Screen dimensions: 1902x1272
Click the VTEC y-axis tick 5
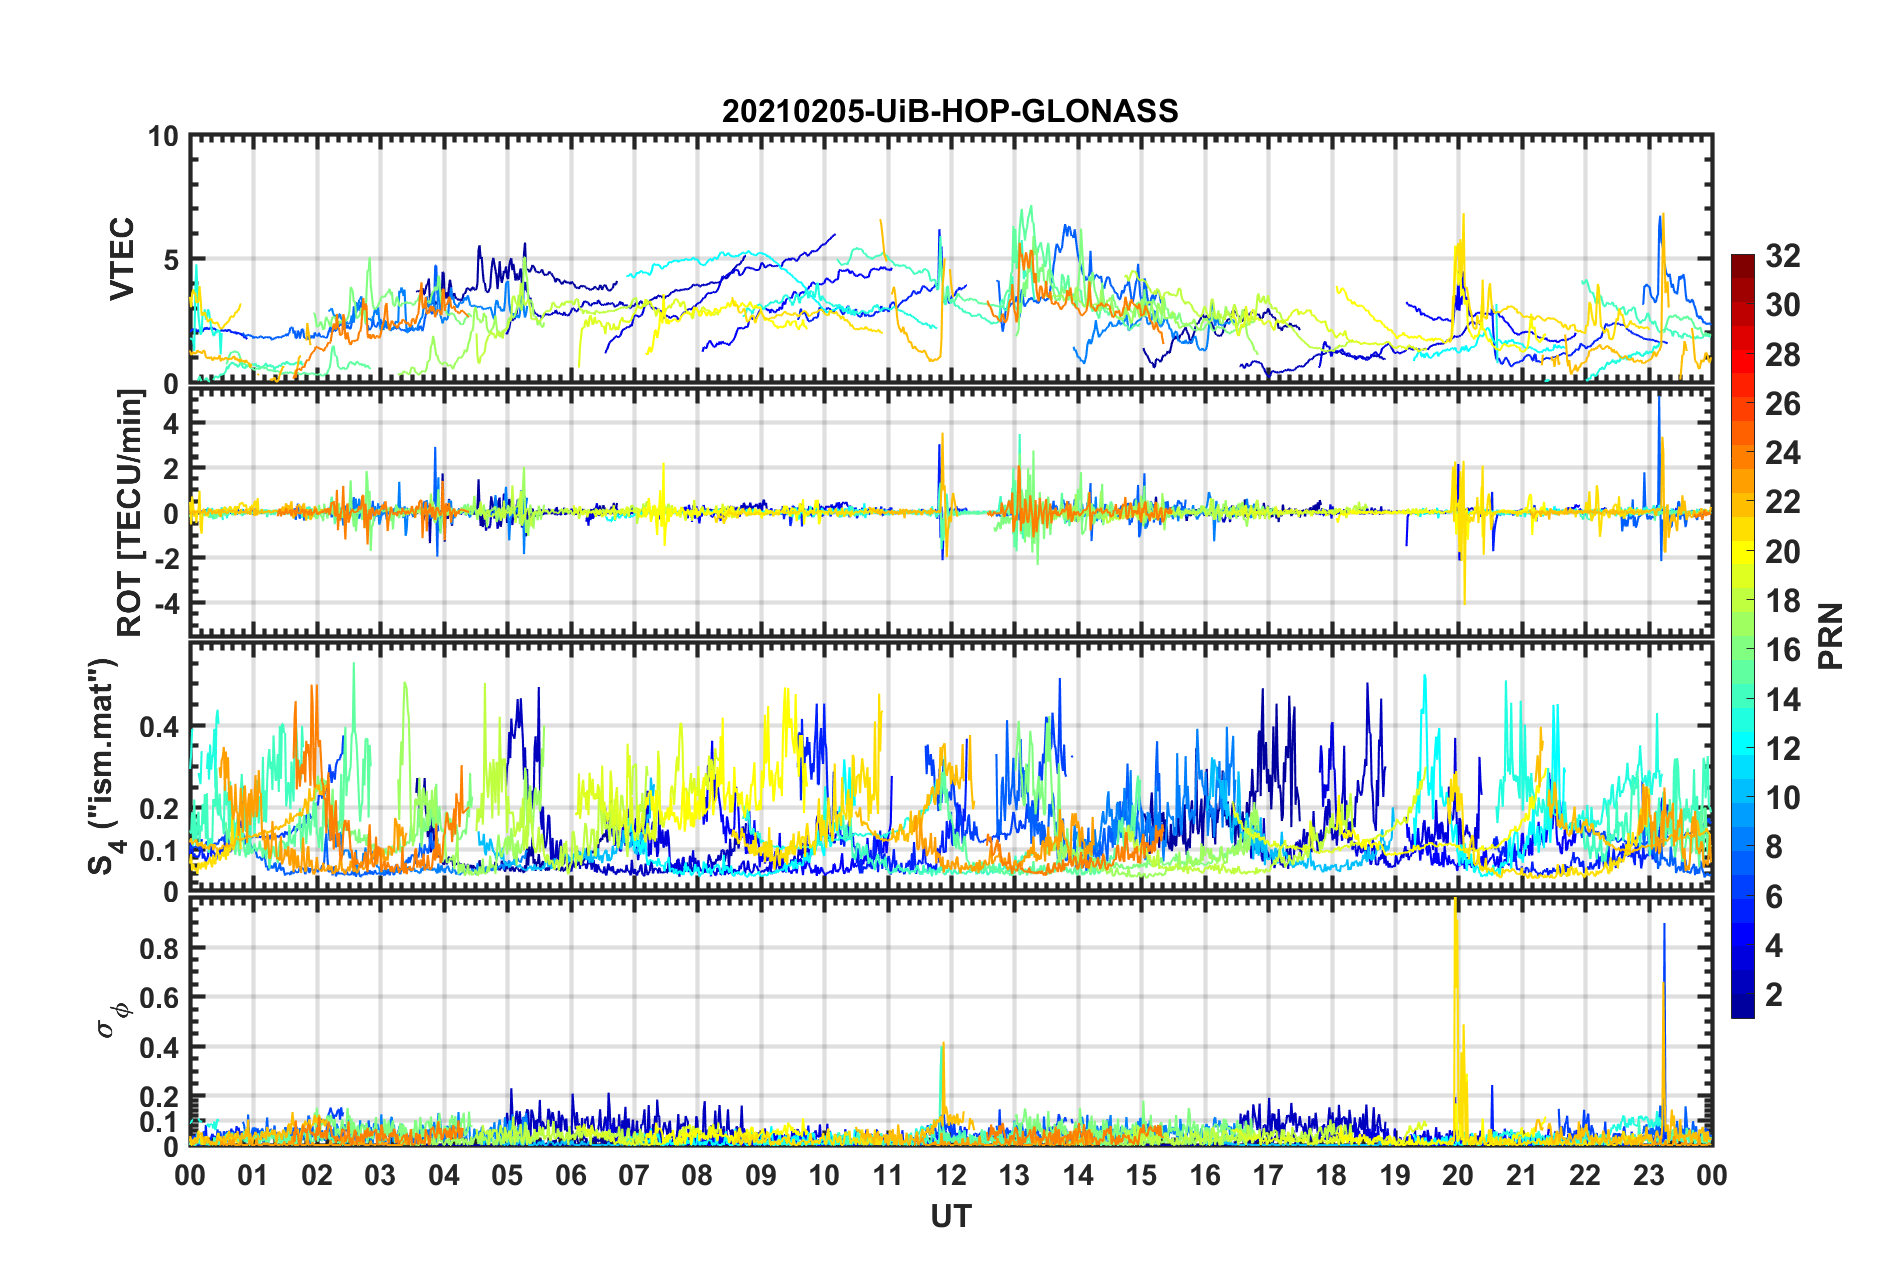[171, 260]
